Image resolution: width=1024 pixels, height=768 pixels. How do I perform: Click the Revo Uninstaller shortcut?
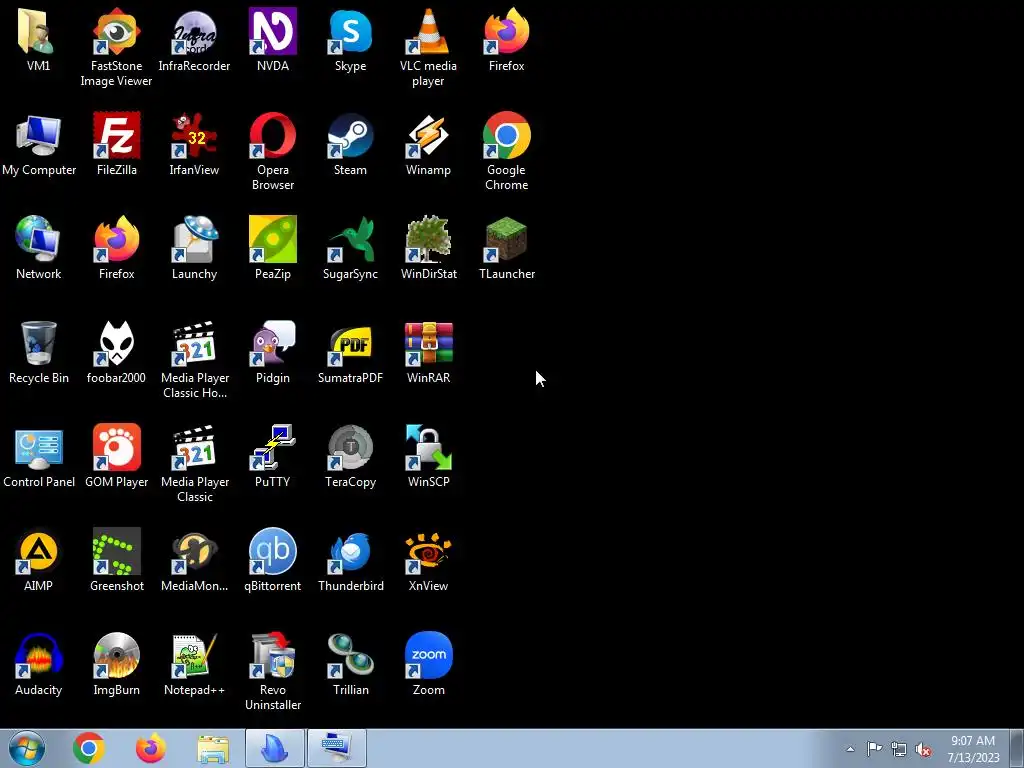tap(272, 655)
